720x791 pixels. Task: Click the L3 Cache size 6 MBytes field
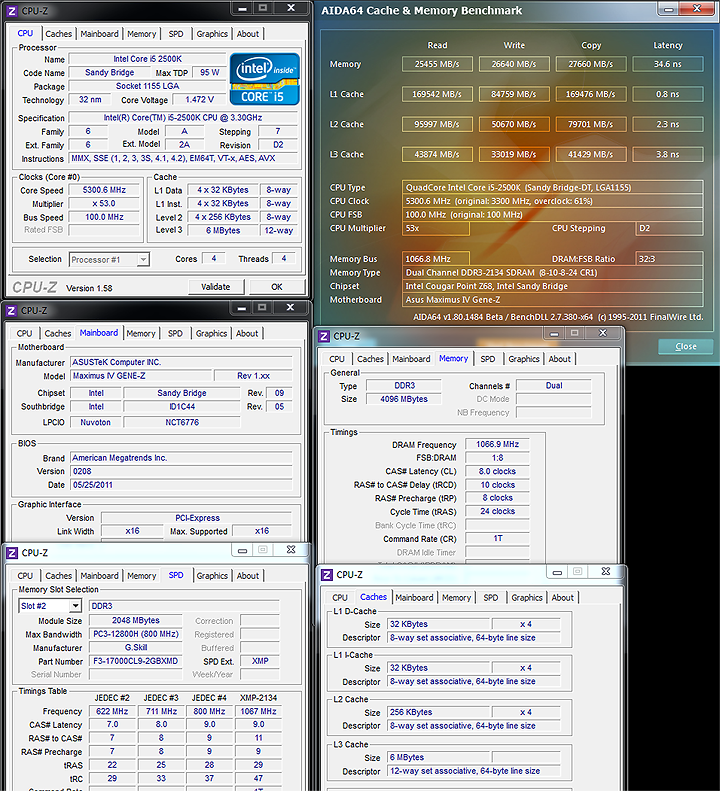point(438,757)
